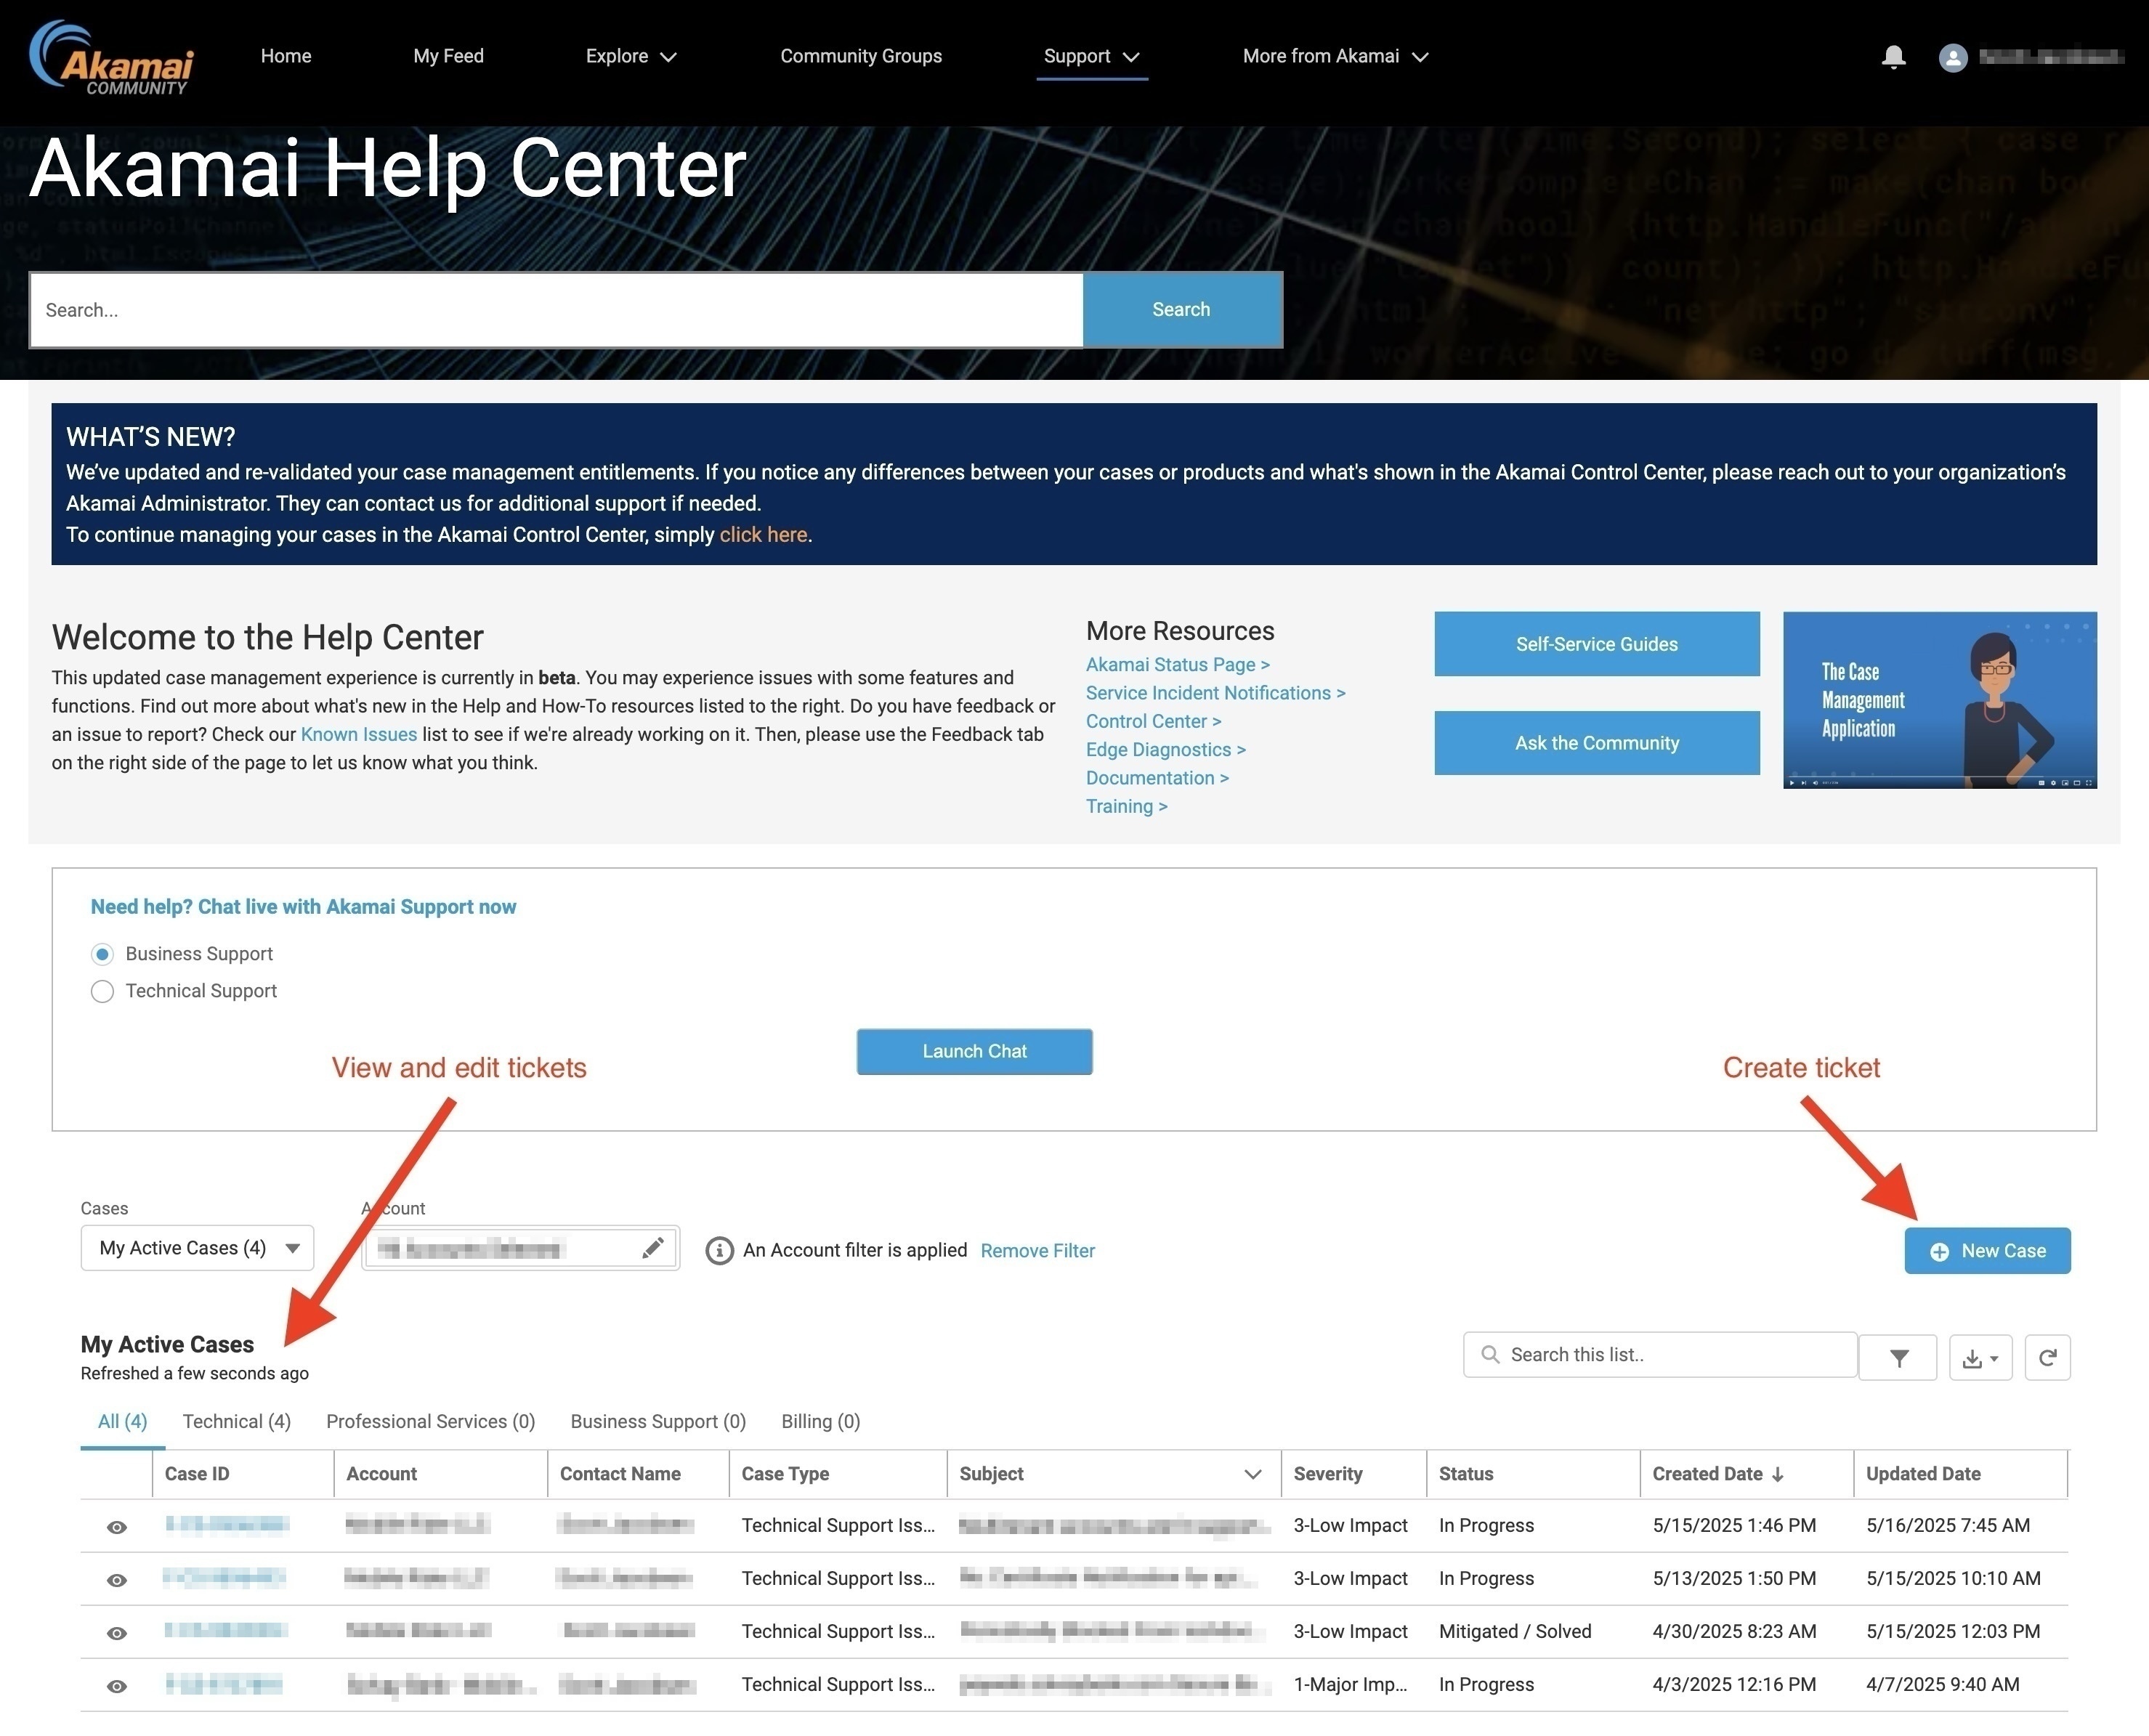The image size is (2149, 1736).
Task: Expand the Explore menu
Action: point(630,57)
